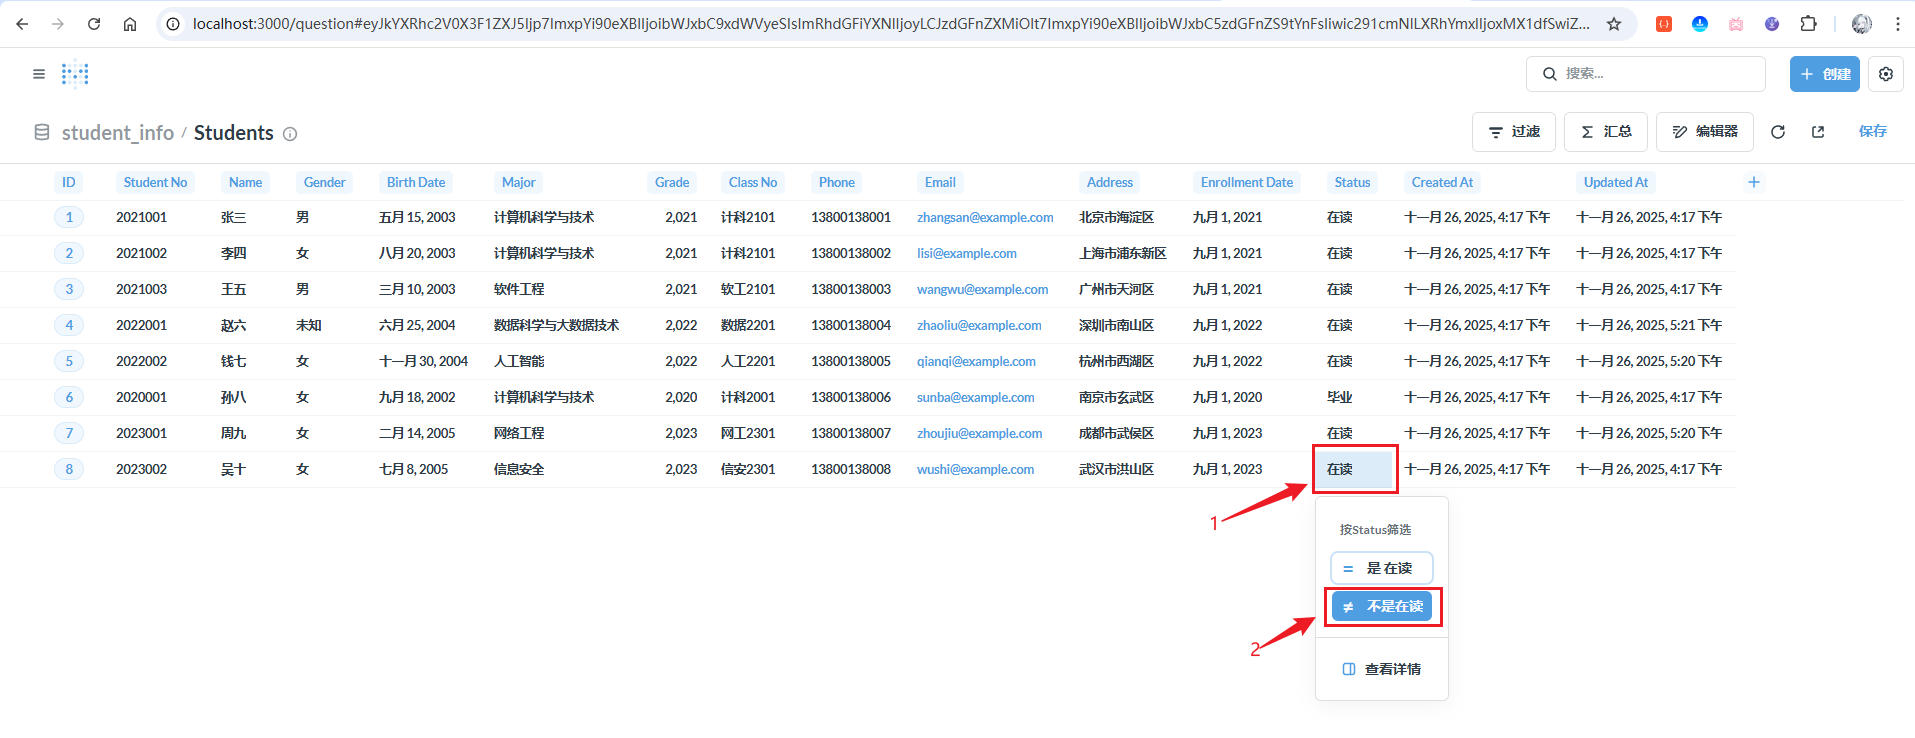Click the refresh icon beside the editor button
Viewport: 1915px width, 738px height.
tap(1778, 132)
